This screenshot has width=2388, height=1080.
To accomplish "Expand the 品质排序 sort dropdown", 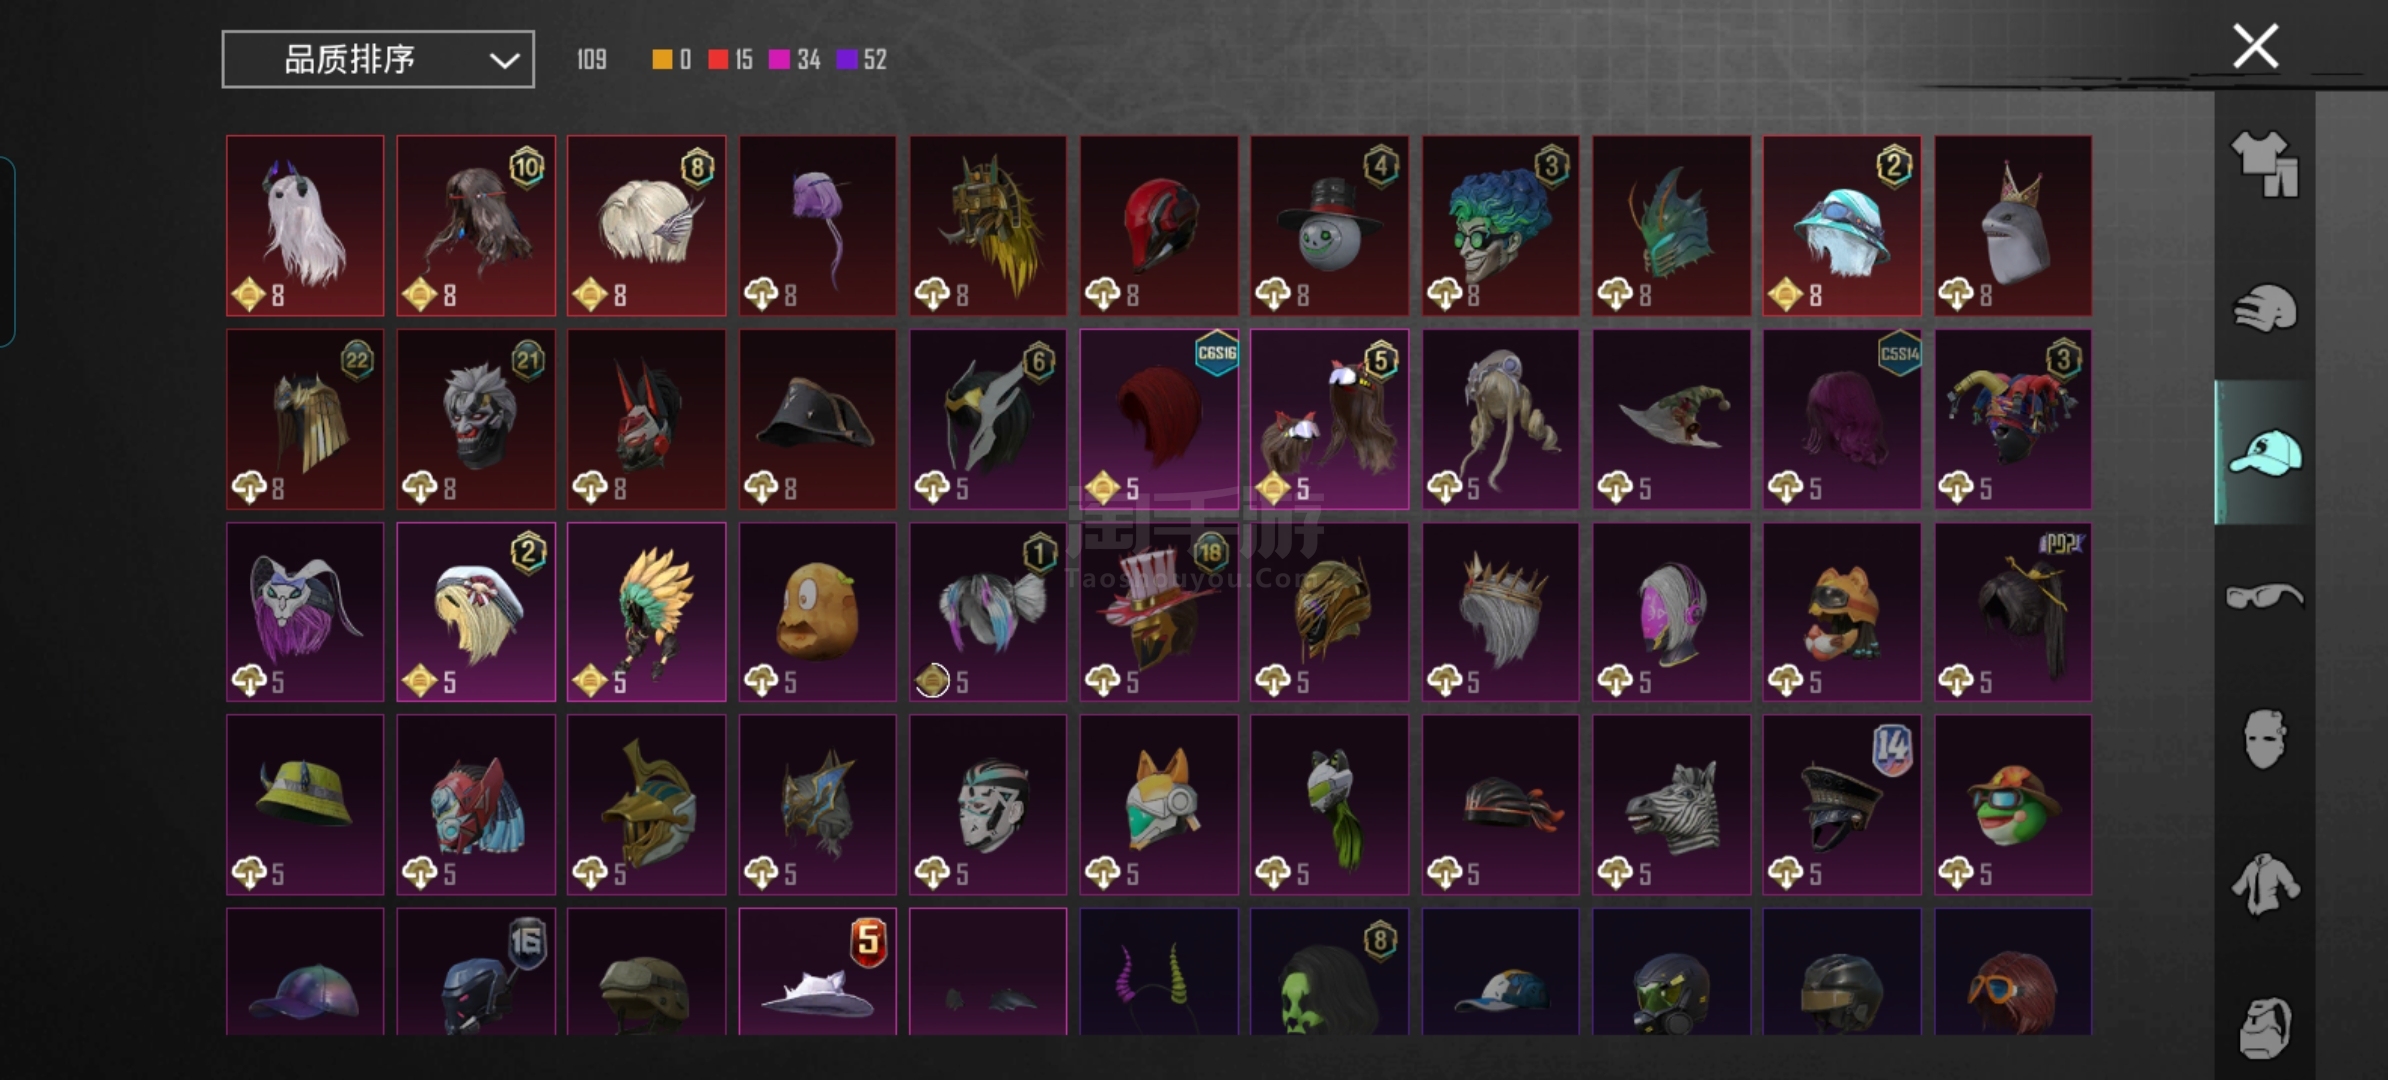I will pos(378,60).
